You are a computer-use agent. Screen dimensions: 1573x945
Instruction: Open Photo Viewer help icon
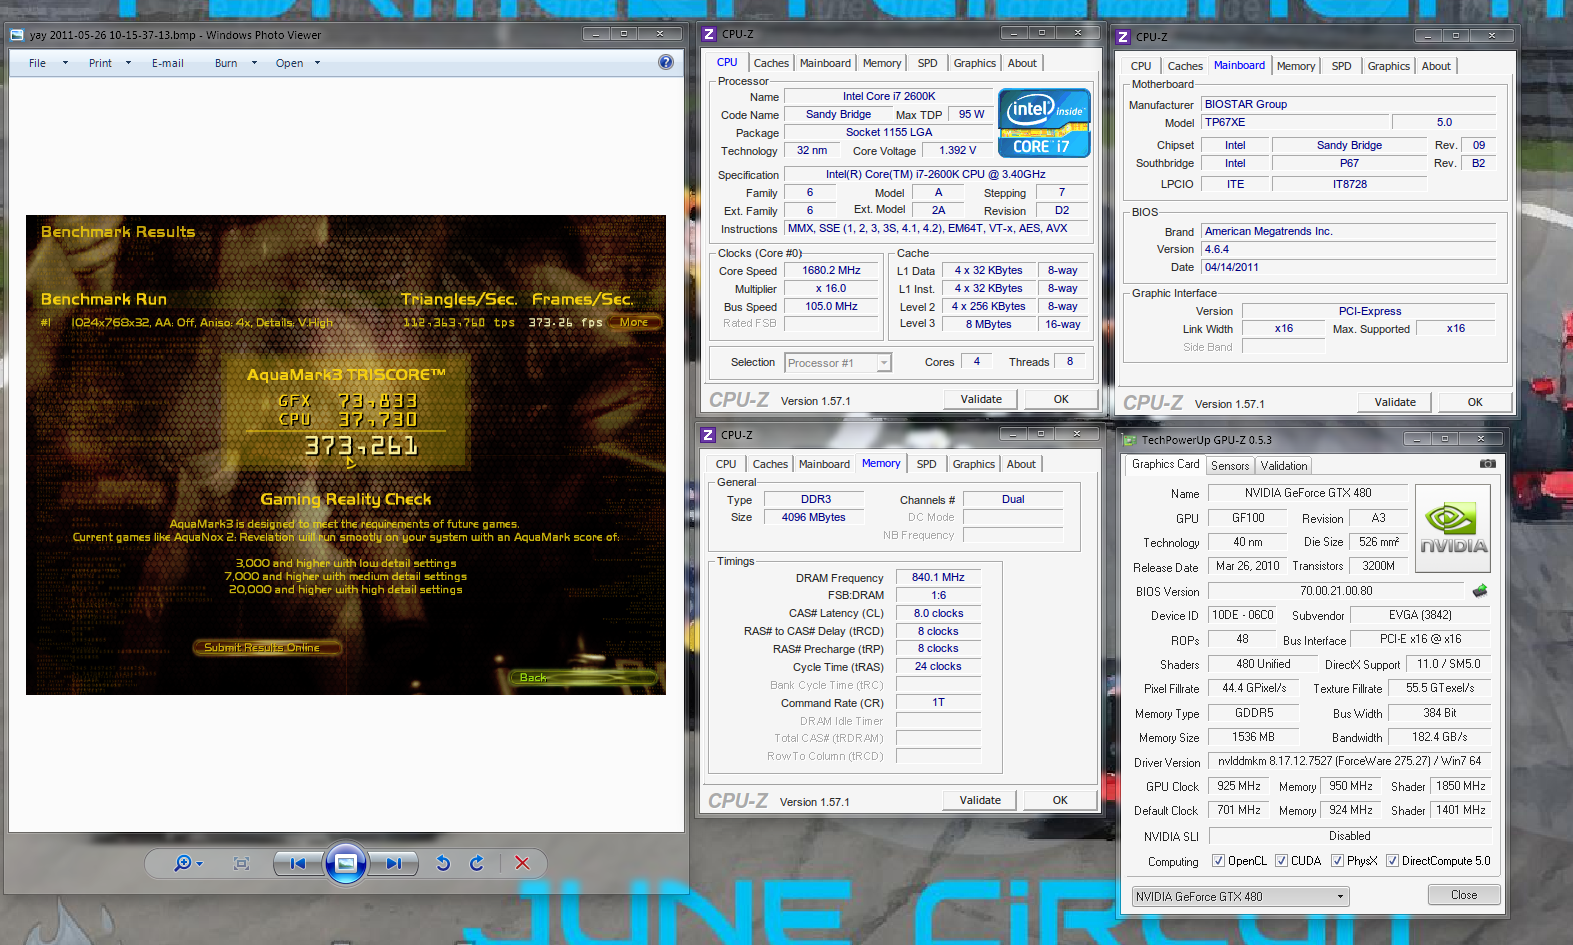(666, 62)
